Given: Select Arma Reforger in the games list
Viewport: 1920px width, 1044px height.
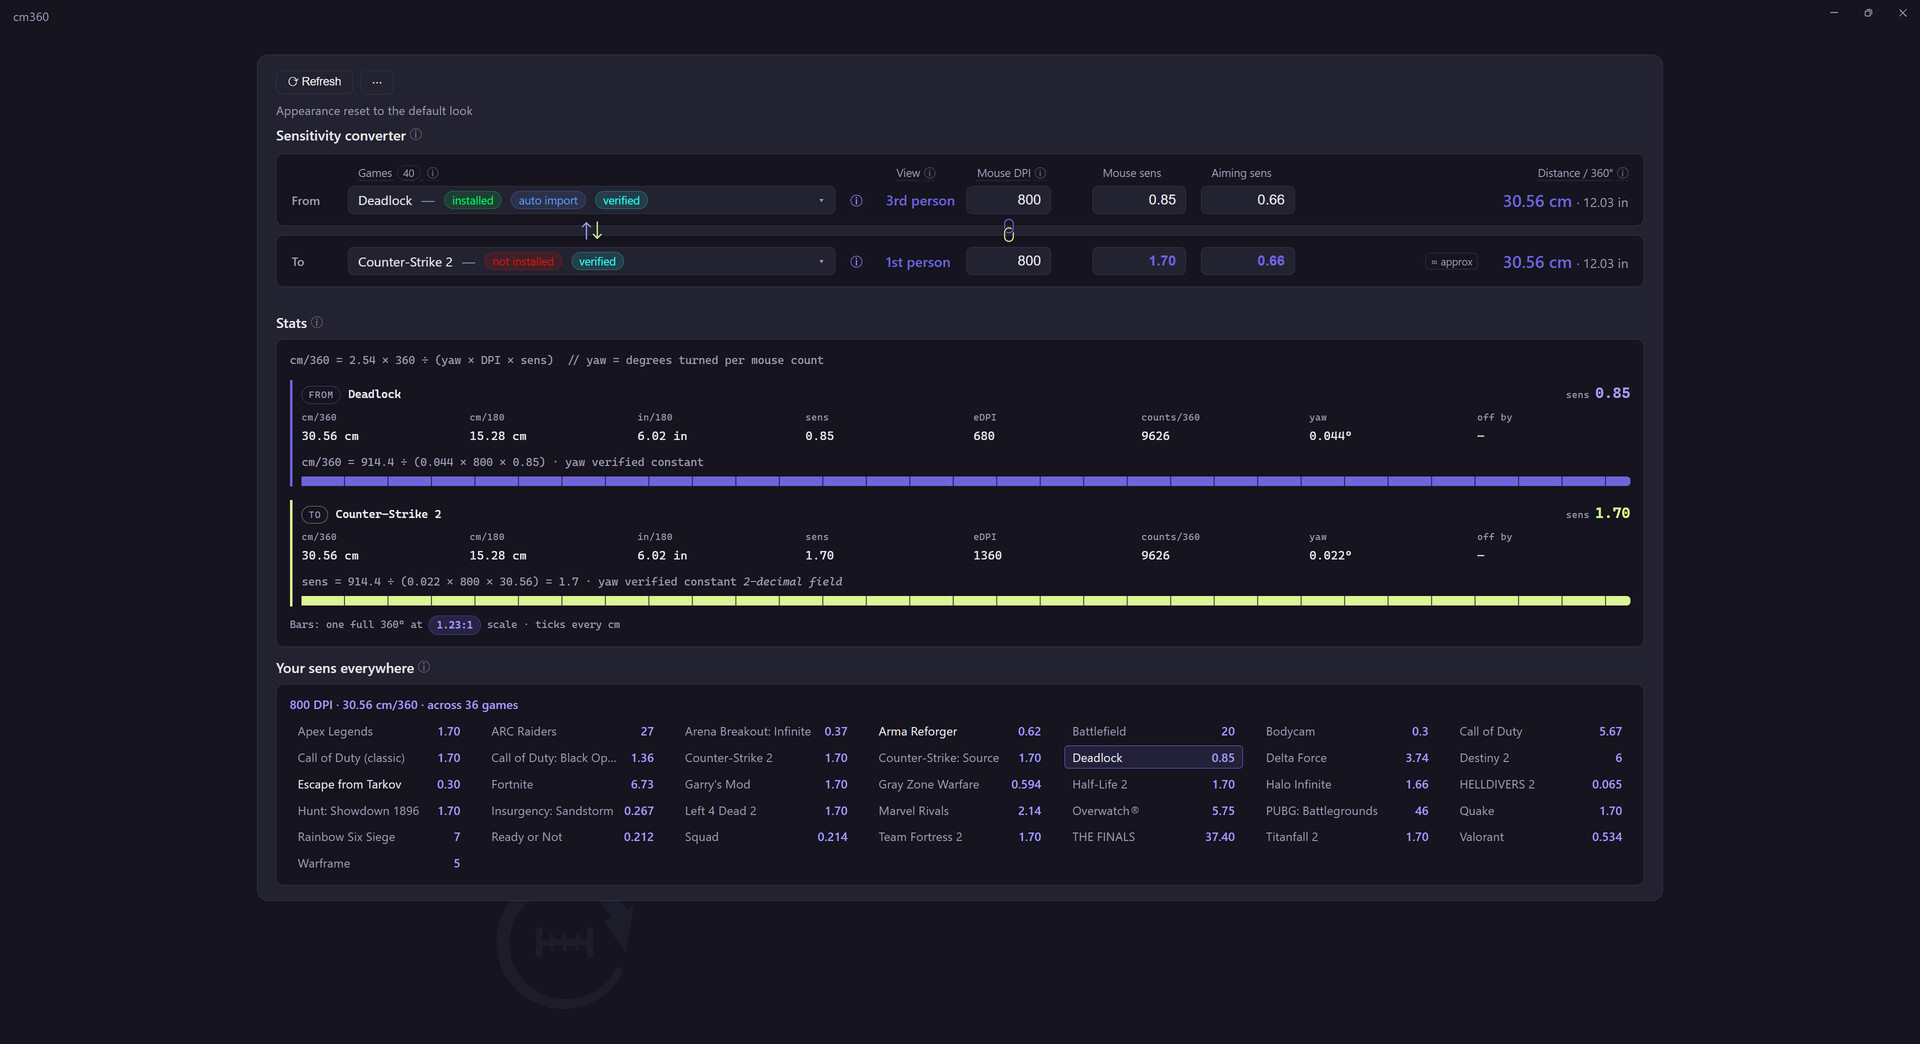Looking at the screenshot, I should coord(960,732).
